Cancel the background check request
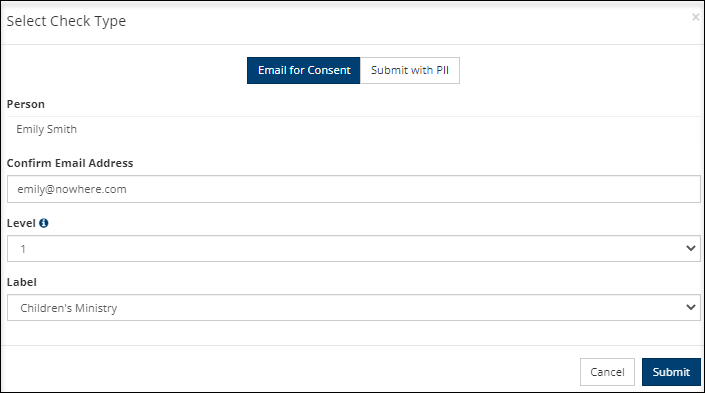 click(x=607, y=372)
